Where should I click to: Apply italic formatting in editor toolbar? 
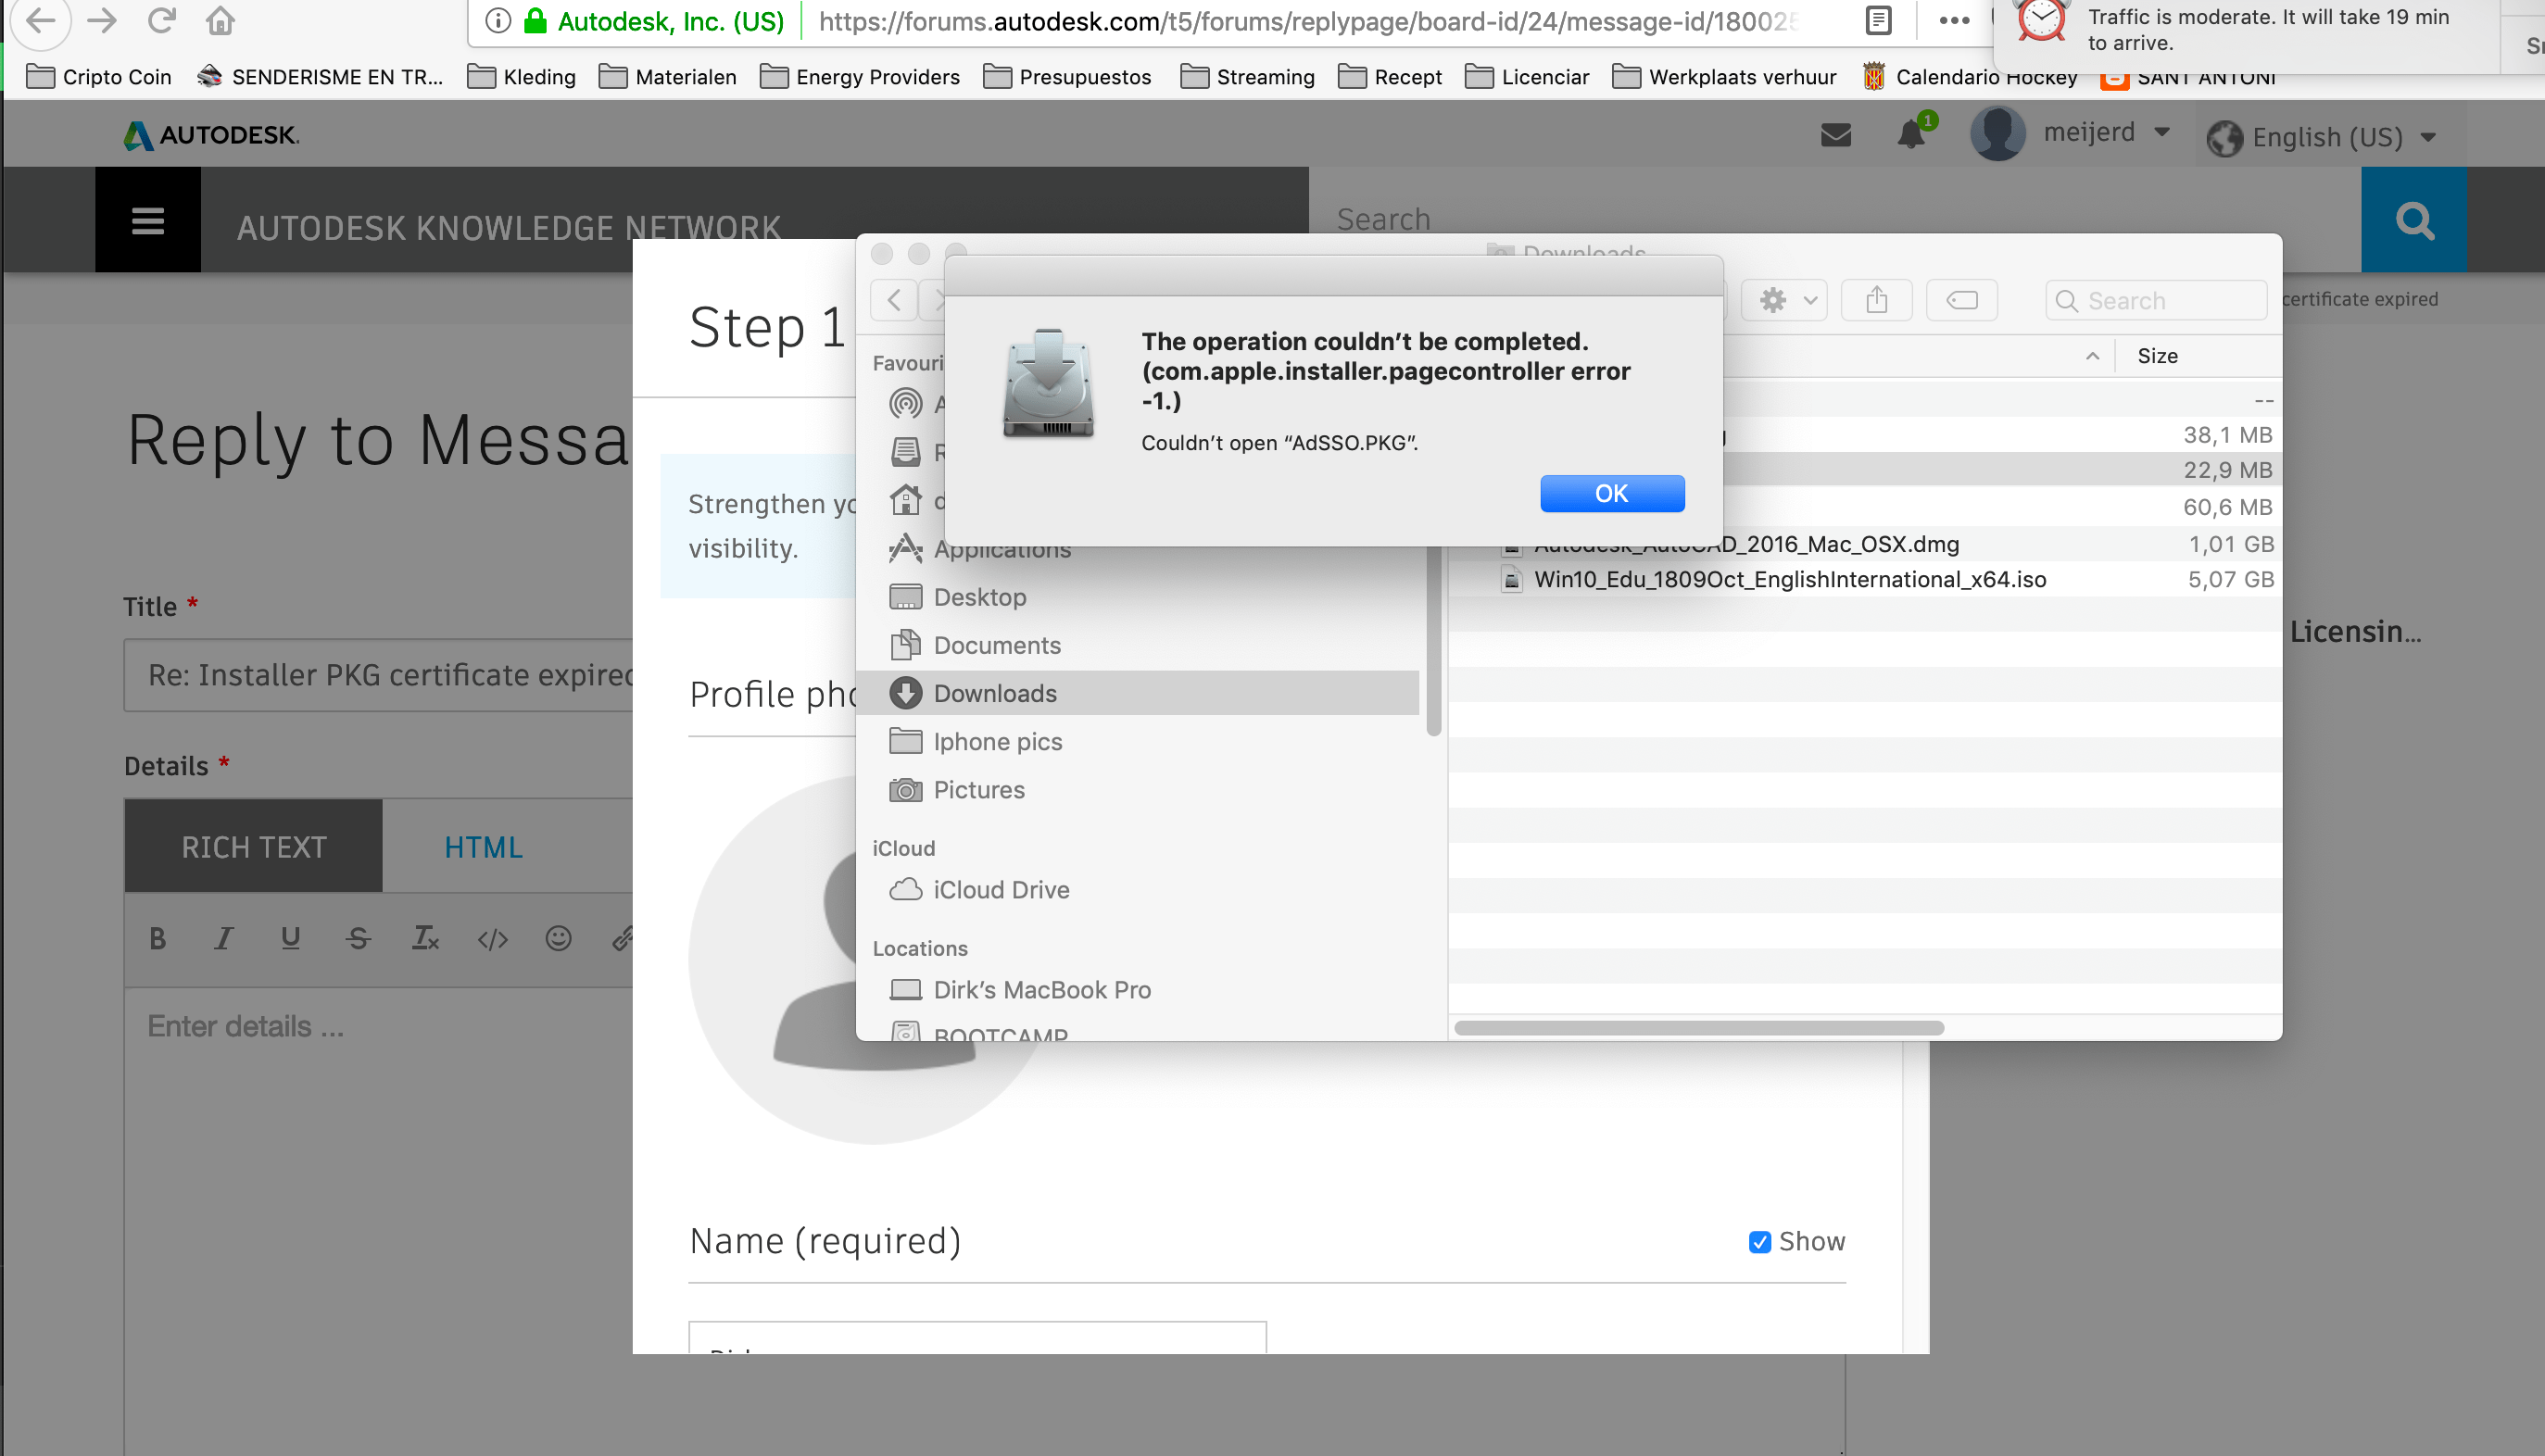click(x=223, y=938)
